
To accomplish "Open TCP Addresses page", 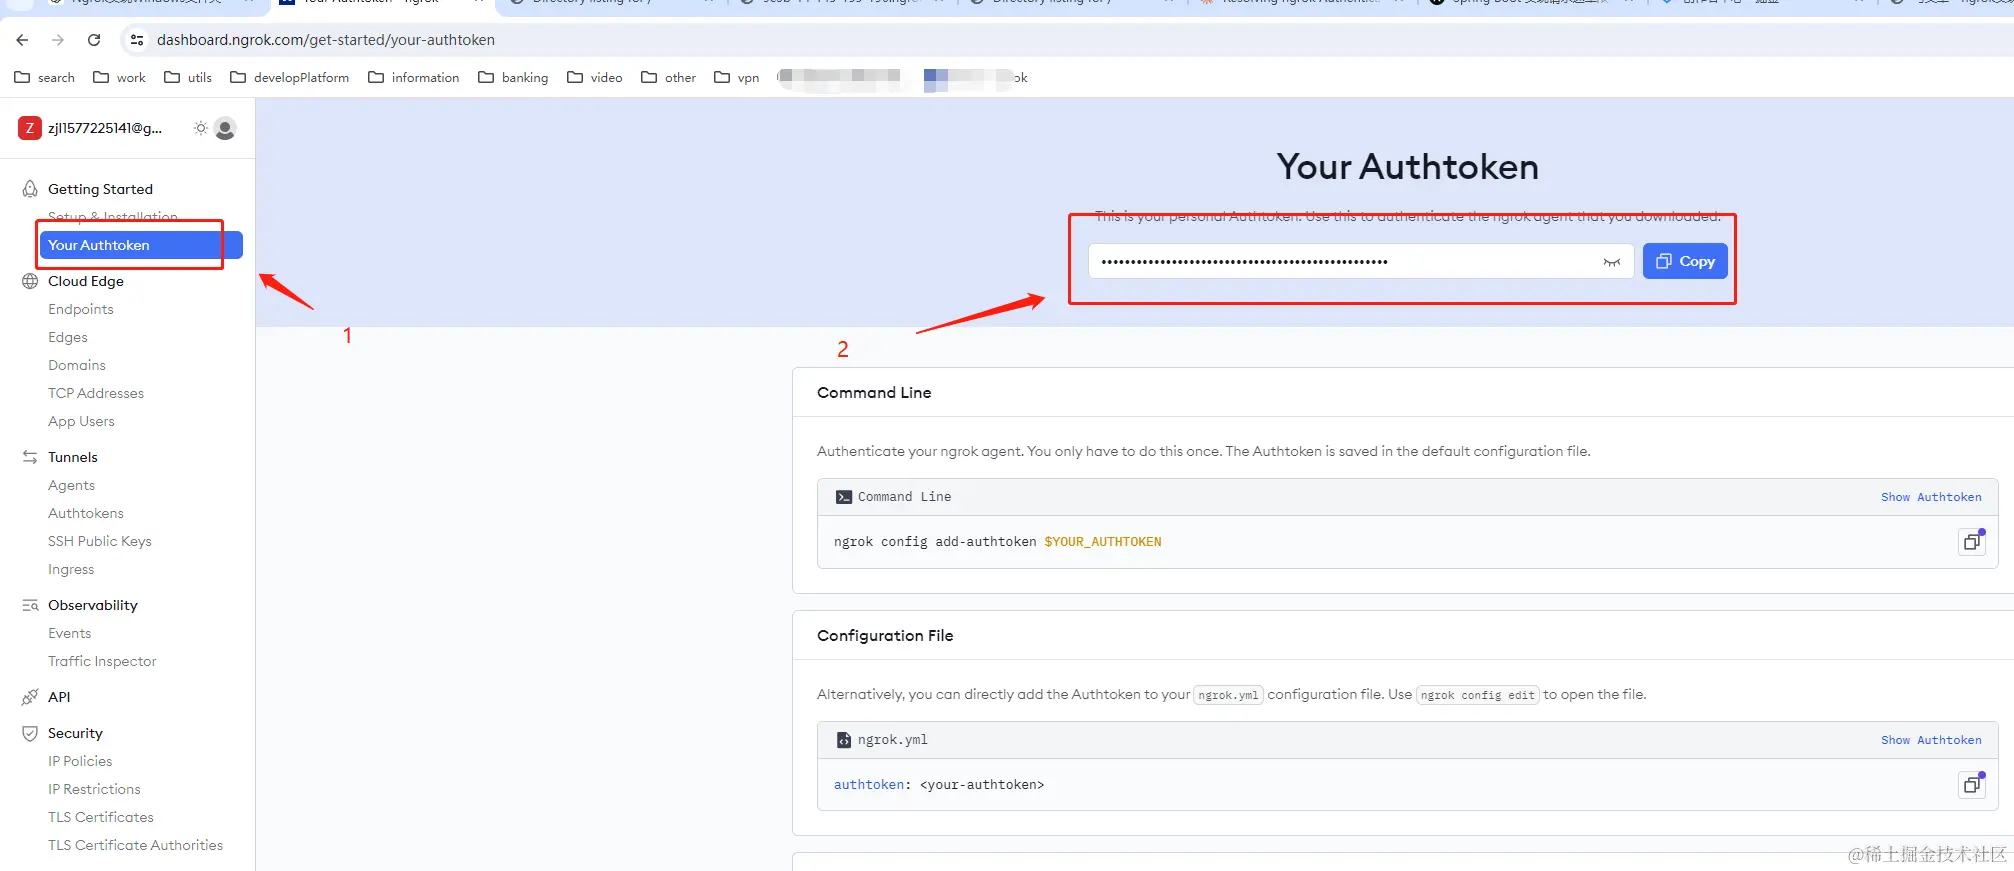I will (x=96, y=393).
